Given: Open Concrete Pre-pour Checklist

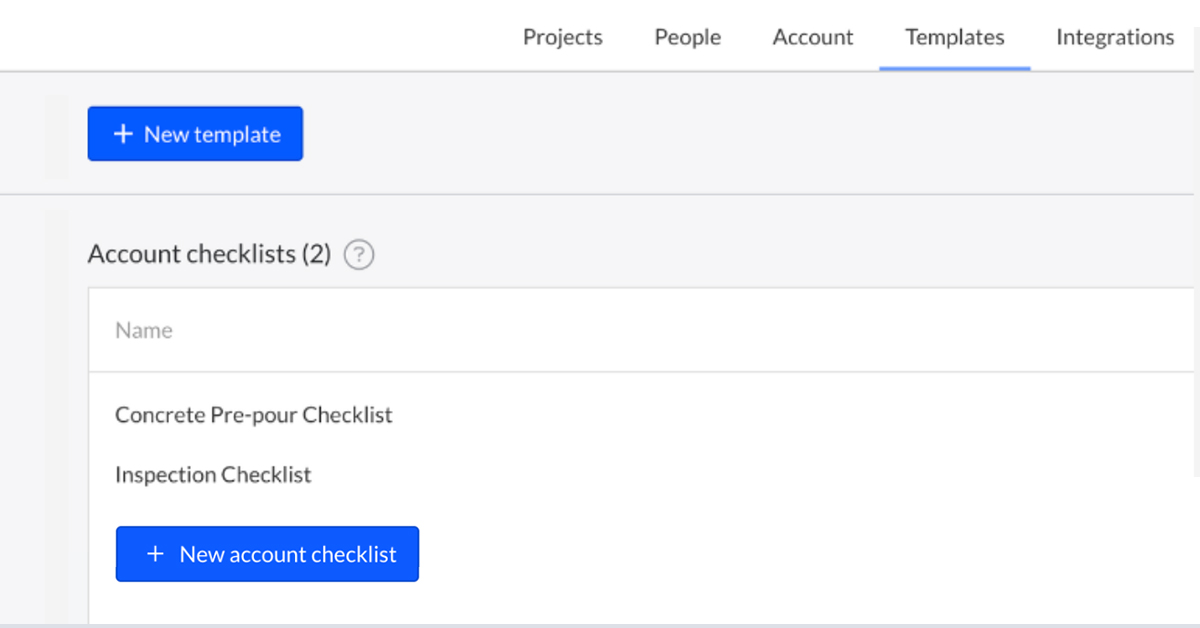Looking at the screenshot, I should pos(253,414).
